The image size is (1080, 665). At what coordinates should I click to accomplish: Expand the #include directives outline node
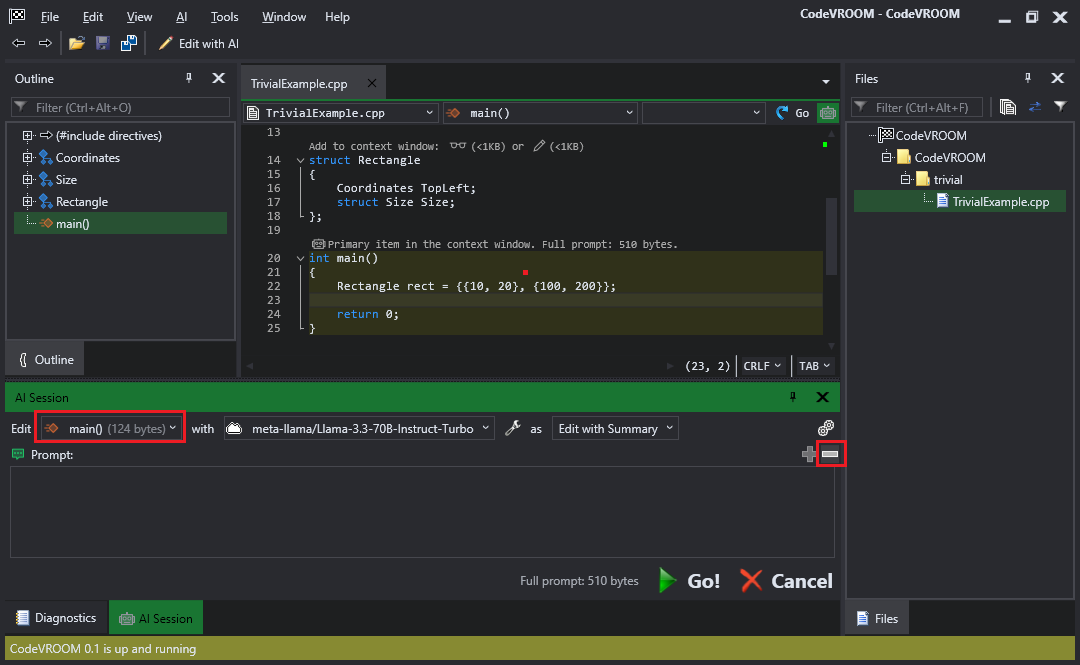tap(28, 136)
